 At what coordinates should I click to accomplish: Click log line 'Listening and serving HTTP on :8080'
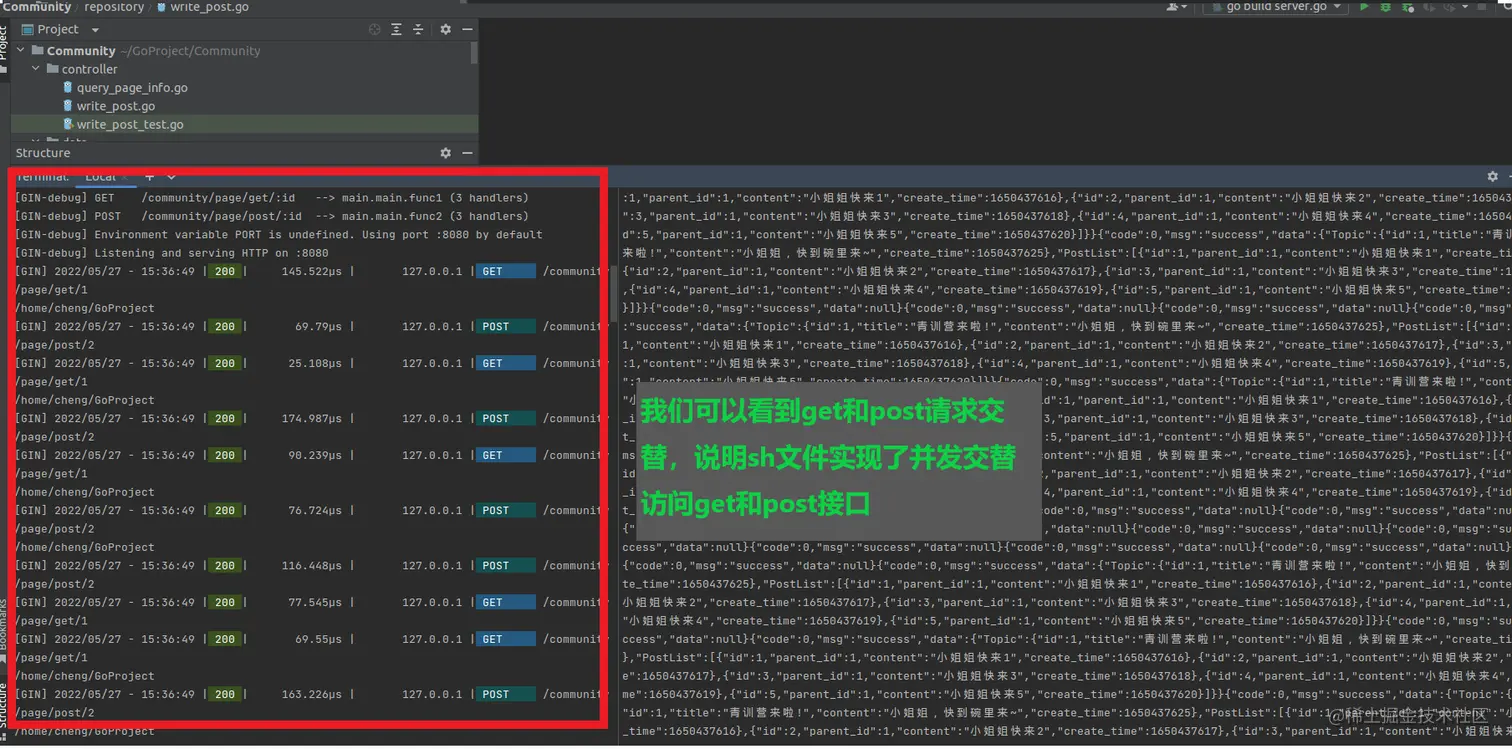tap(172, 253)
